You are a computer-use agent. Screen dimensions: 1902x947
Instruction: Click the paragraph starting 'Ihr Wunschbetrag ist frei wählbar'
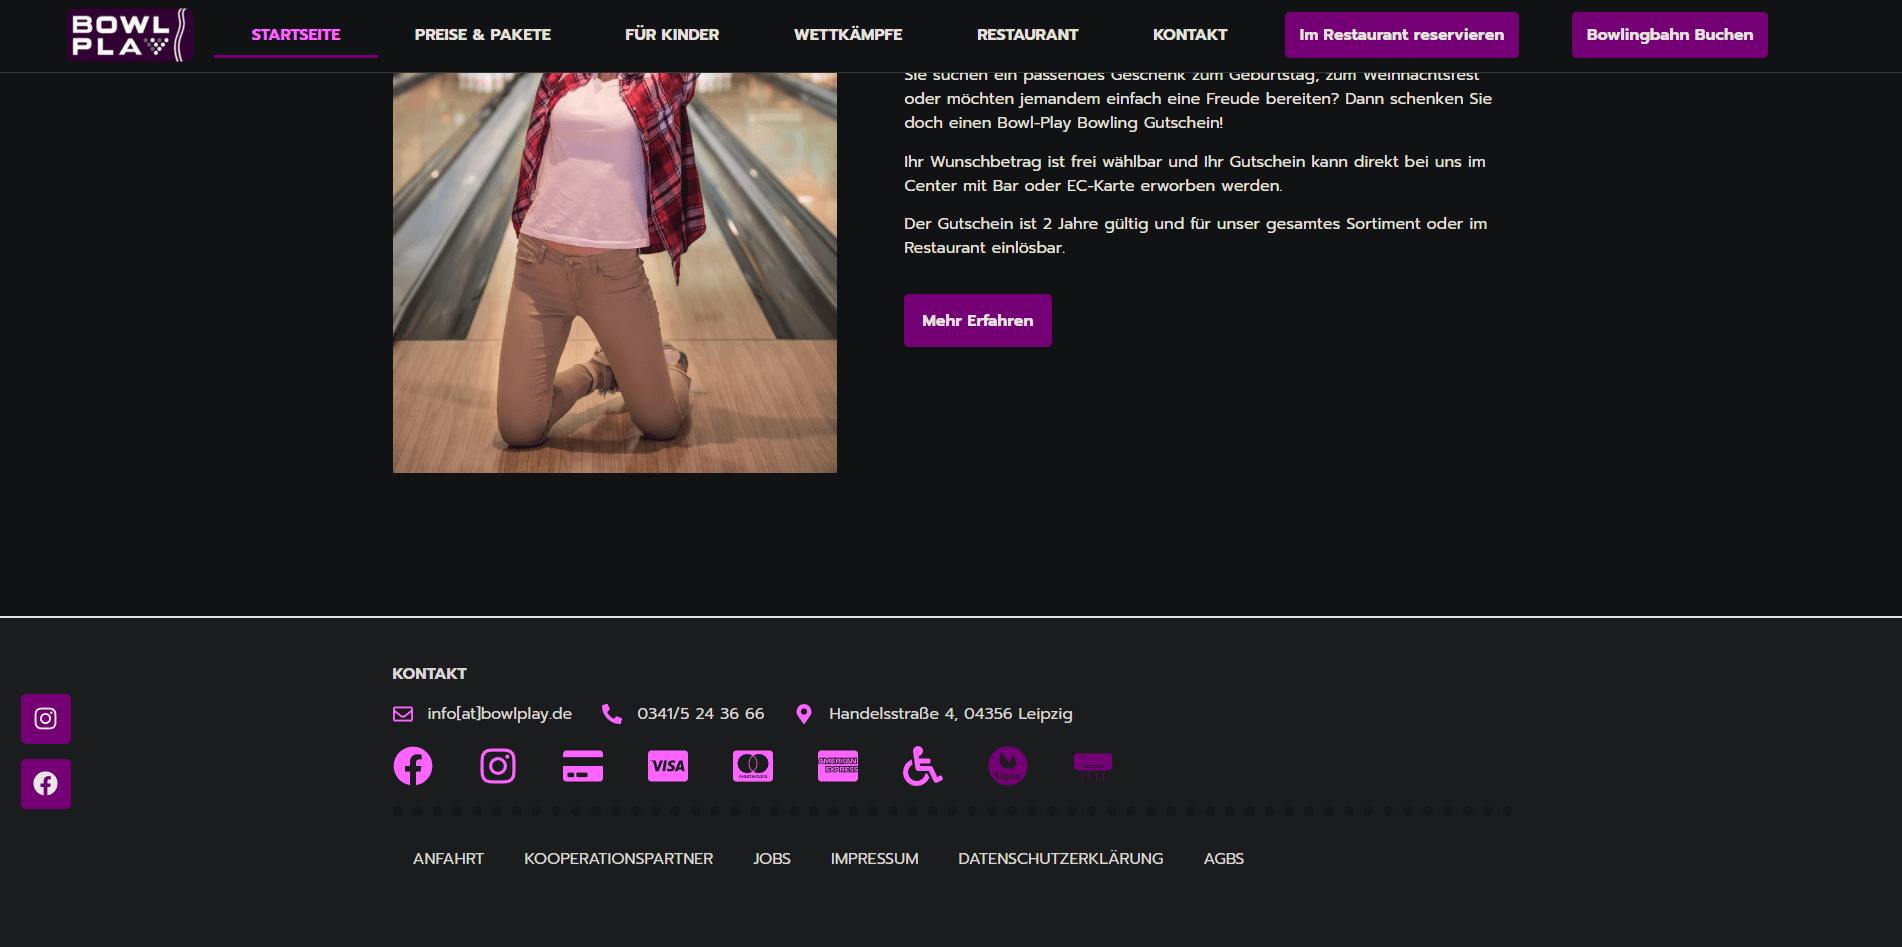point(1195,174)
